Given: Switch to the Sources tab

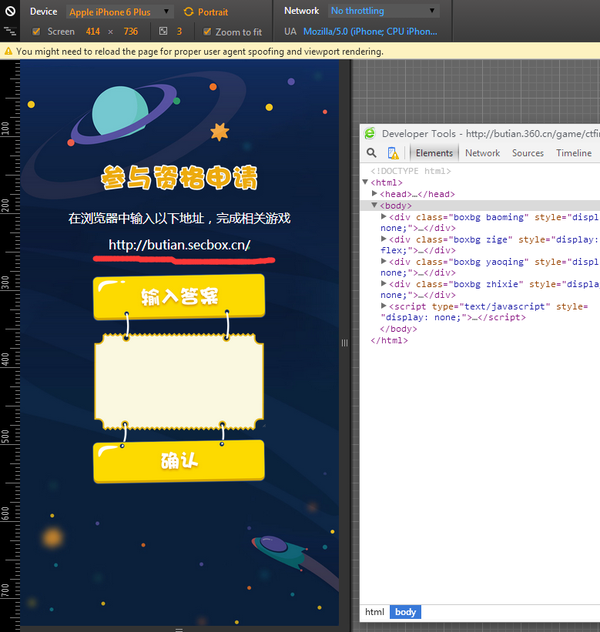Looking at the screenshot, I should 528,153.
